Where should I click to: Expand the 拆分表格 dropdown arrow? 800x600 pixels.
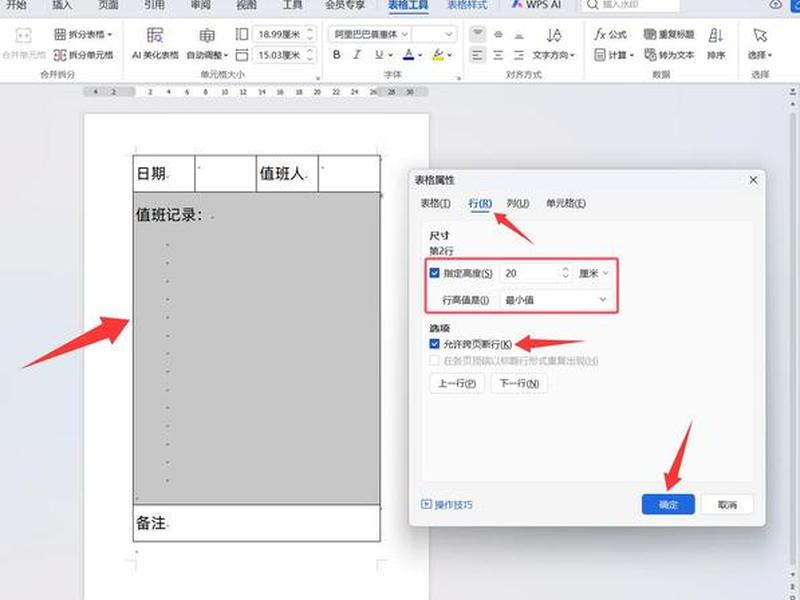[110, 35]
